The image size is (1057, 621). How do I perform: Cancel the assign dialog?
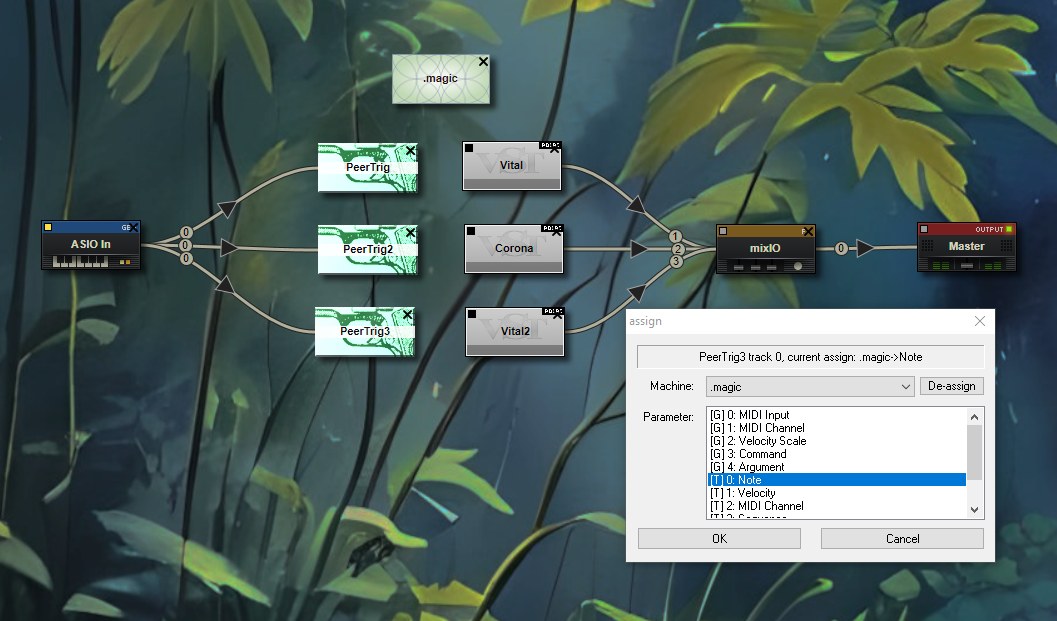coord(902,539)
